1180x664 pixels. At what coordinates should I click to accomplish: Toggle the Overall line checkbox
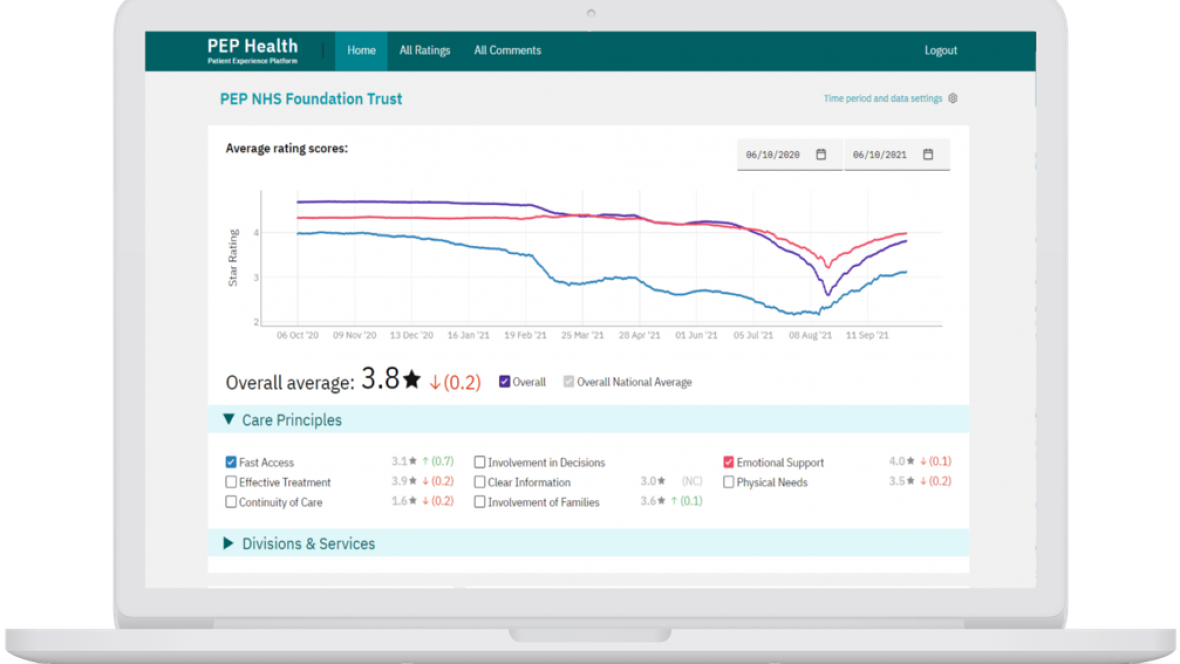(x=505, y=382)
